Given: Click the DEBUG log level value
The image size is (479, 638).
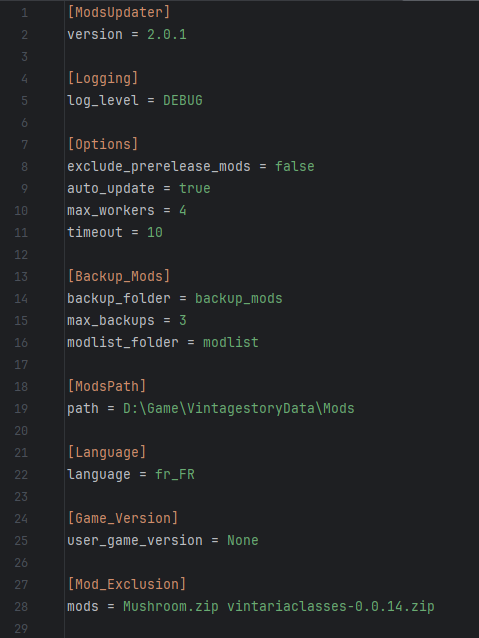Looking at the screenshot, I should click(x=183, y=100).
